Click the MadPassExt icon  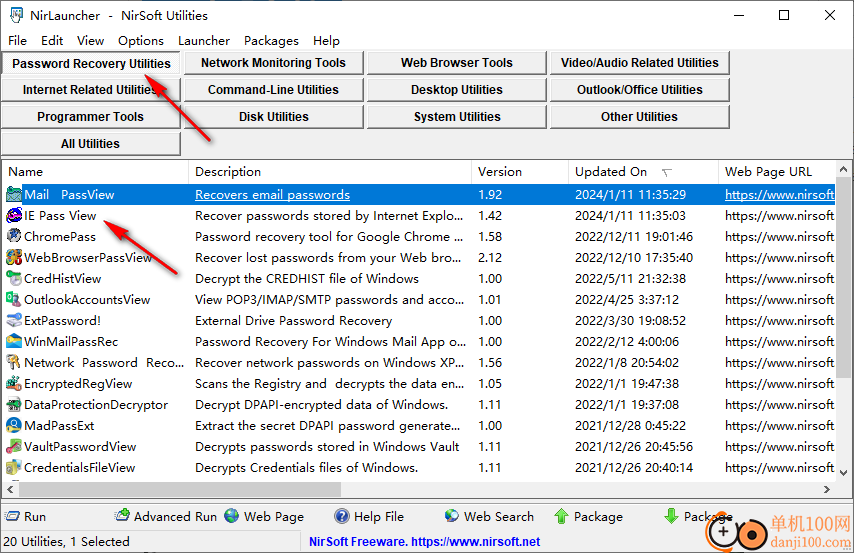pos(14,426)
